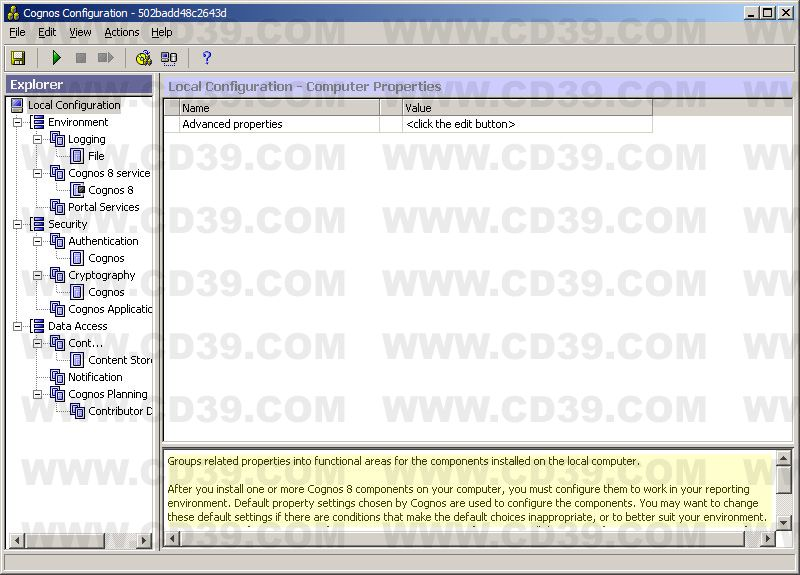The height and width of the screenshot is (575, 800).
Task: Click the Cognos Configuration title bar icon
Action: pyautogui.click(x=13, y=13)
